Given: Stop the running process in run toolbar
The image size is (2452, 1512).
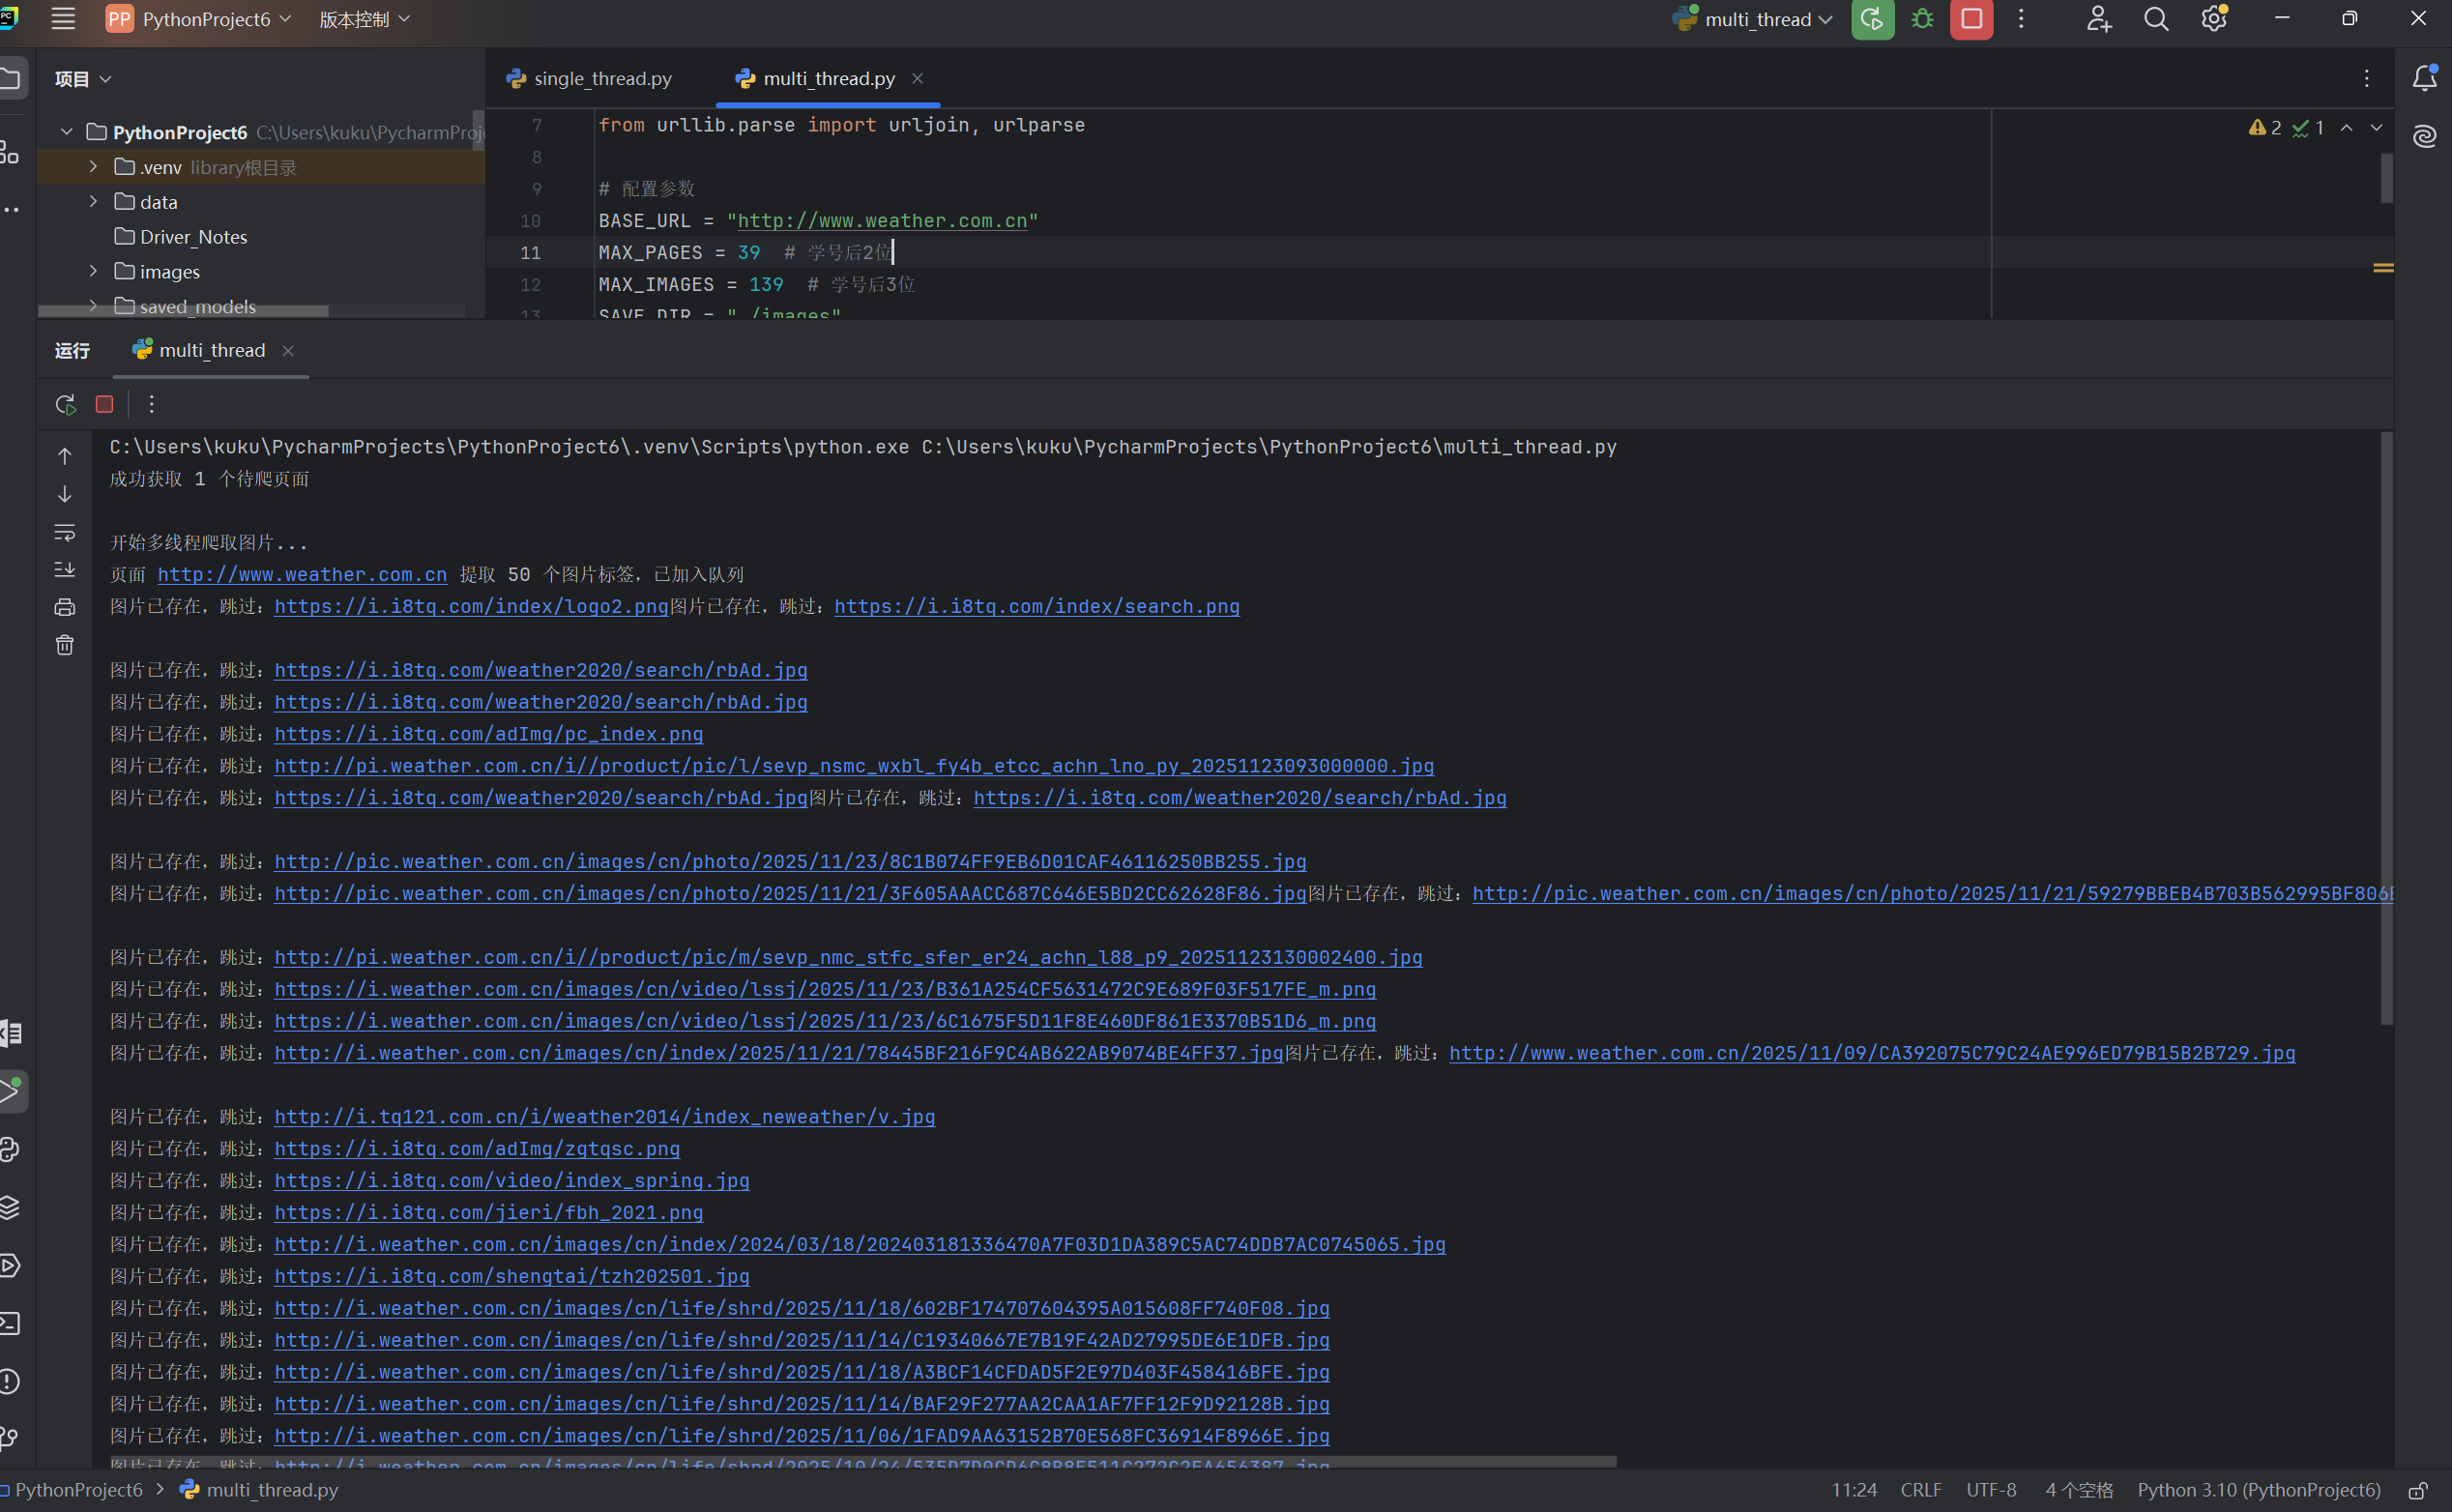Looking at the screenshot, I should (104, 404).
